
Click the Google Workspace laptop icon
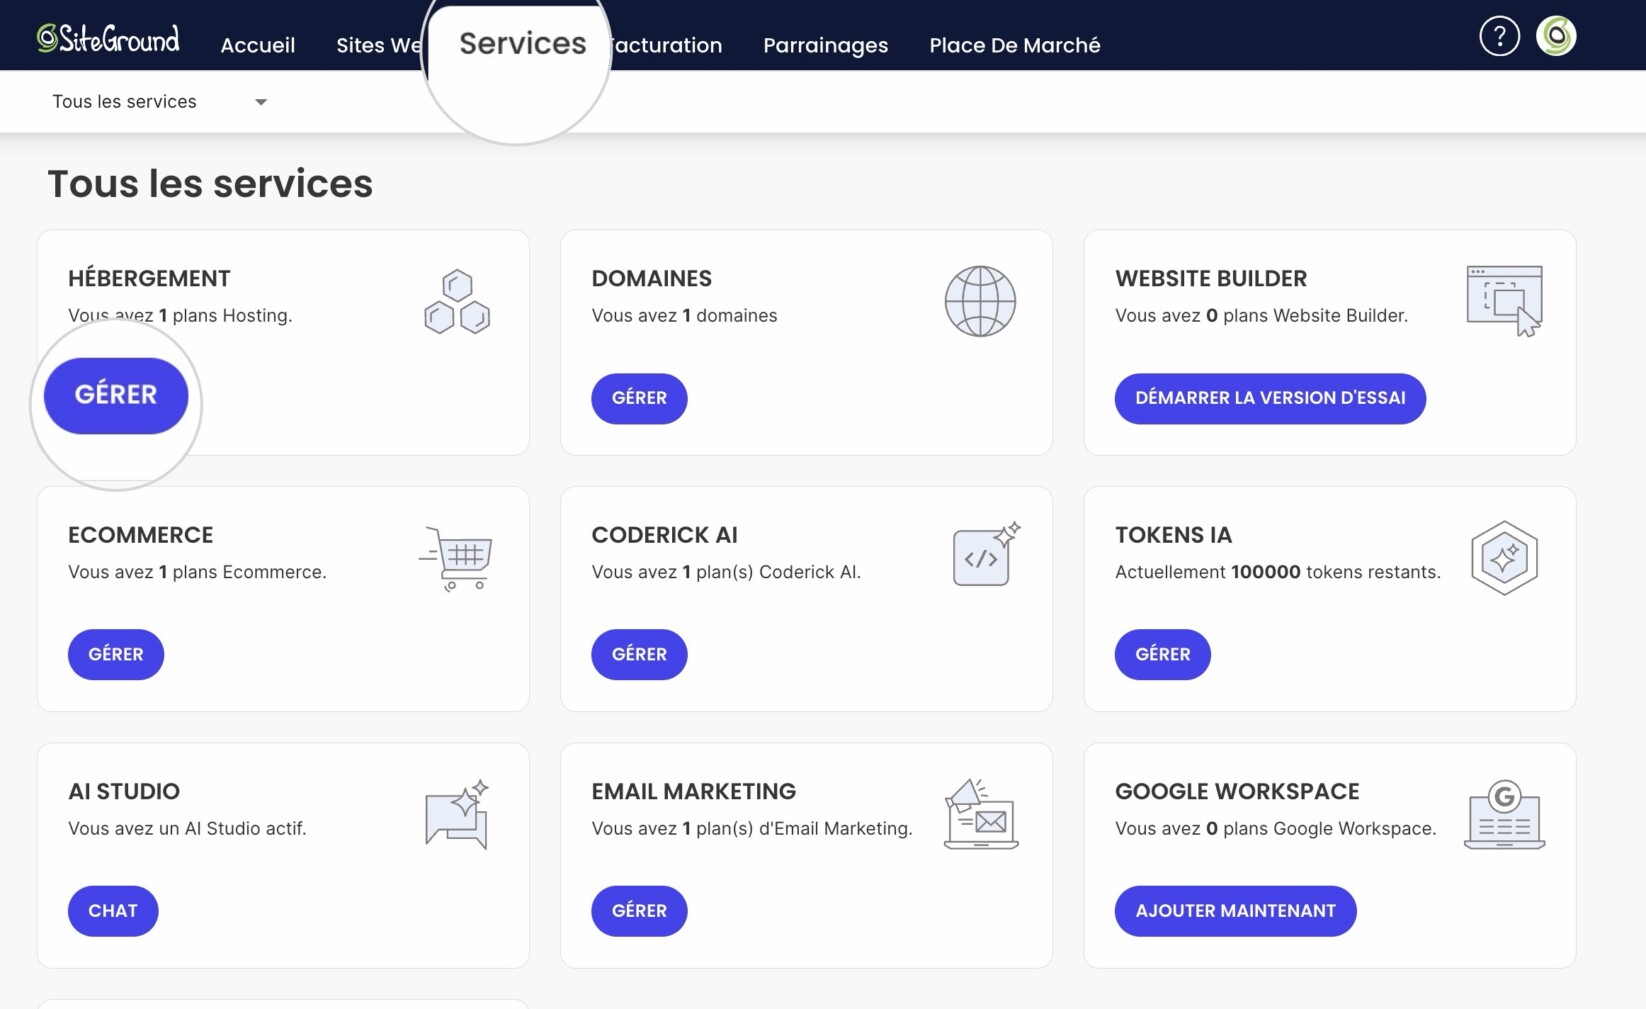click(x=1504, y=815)
